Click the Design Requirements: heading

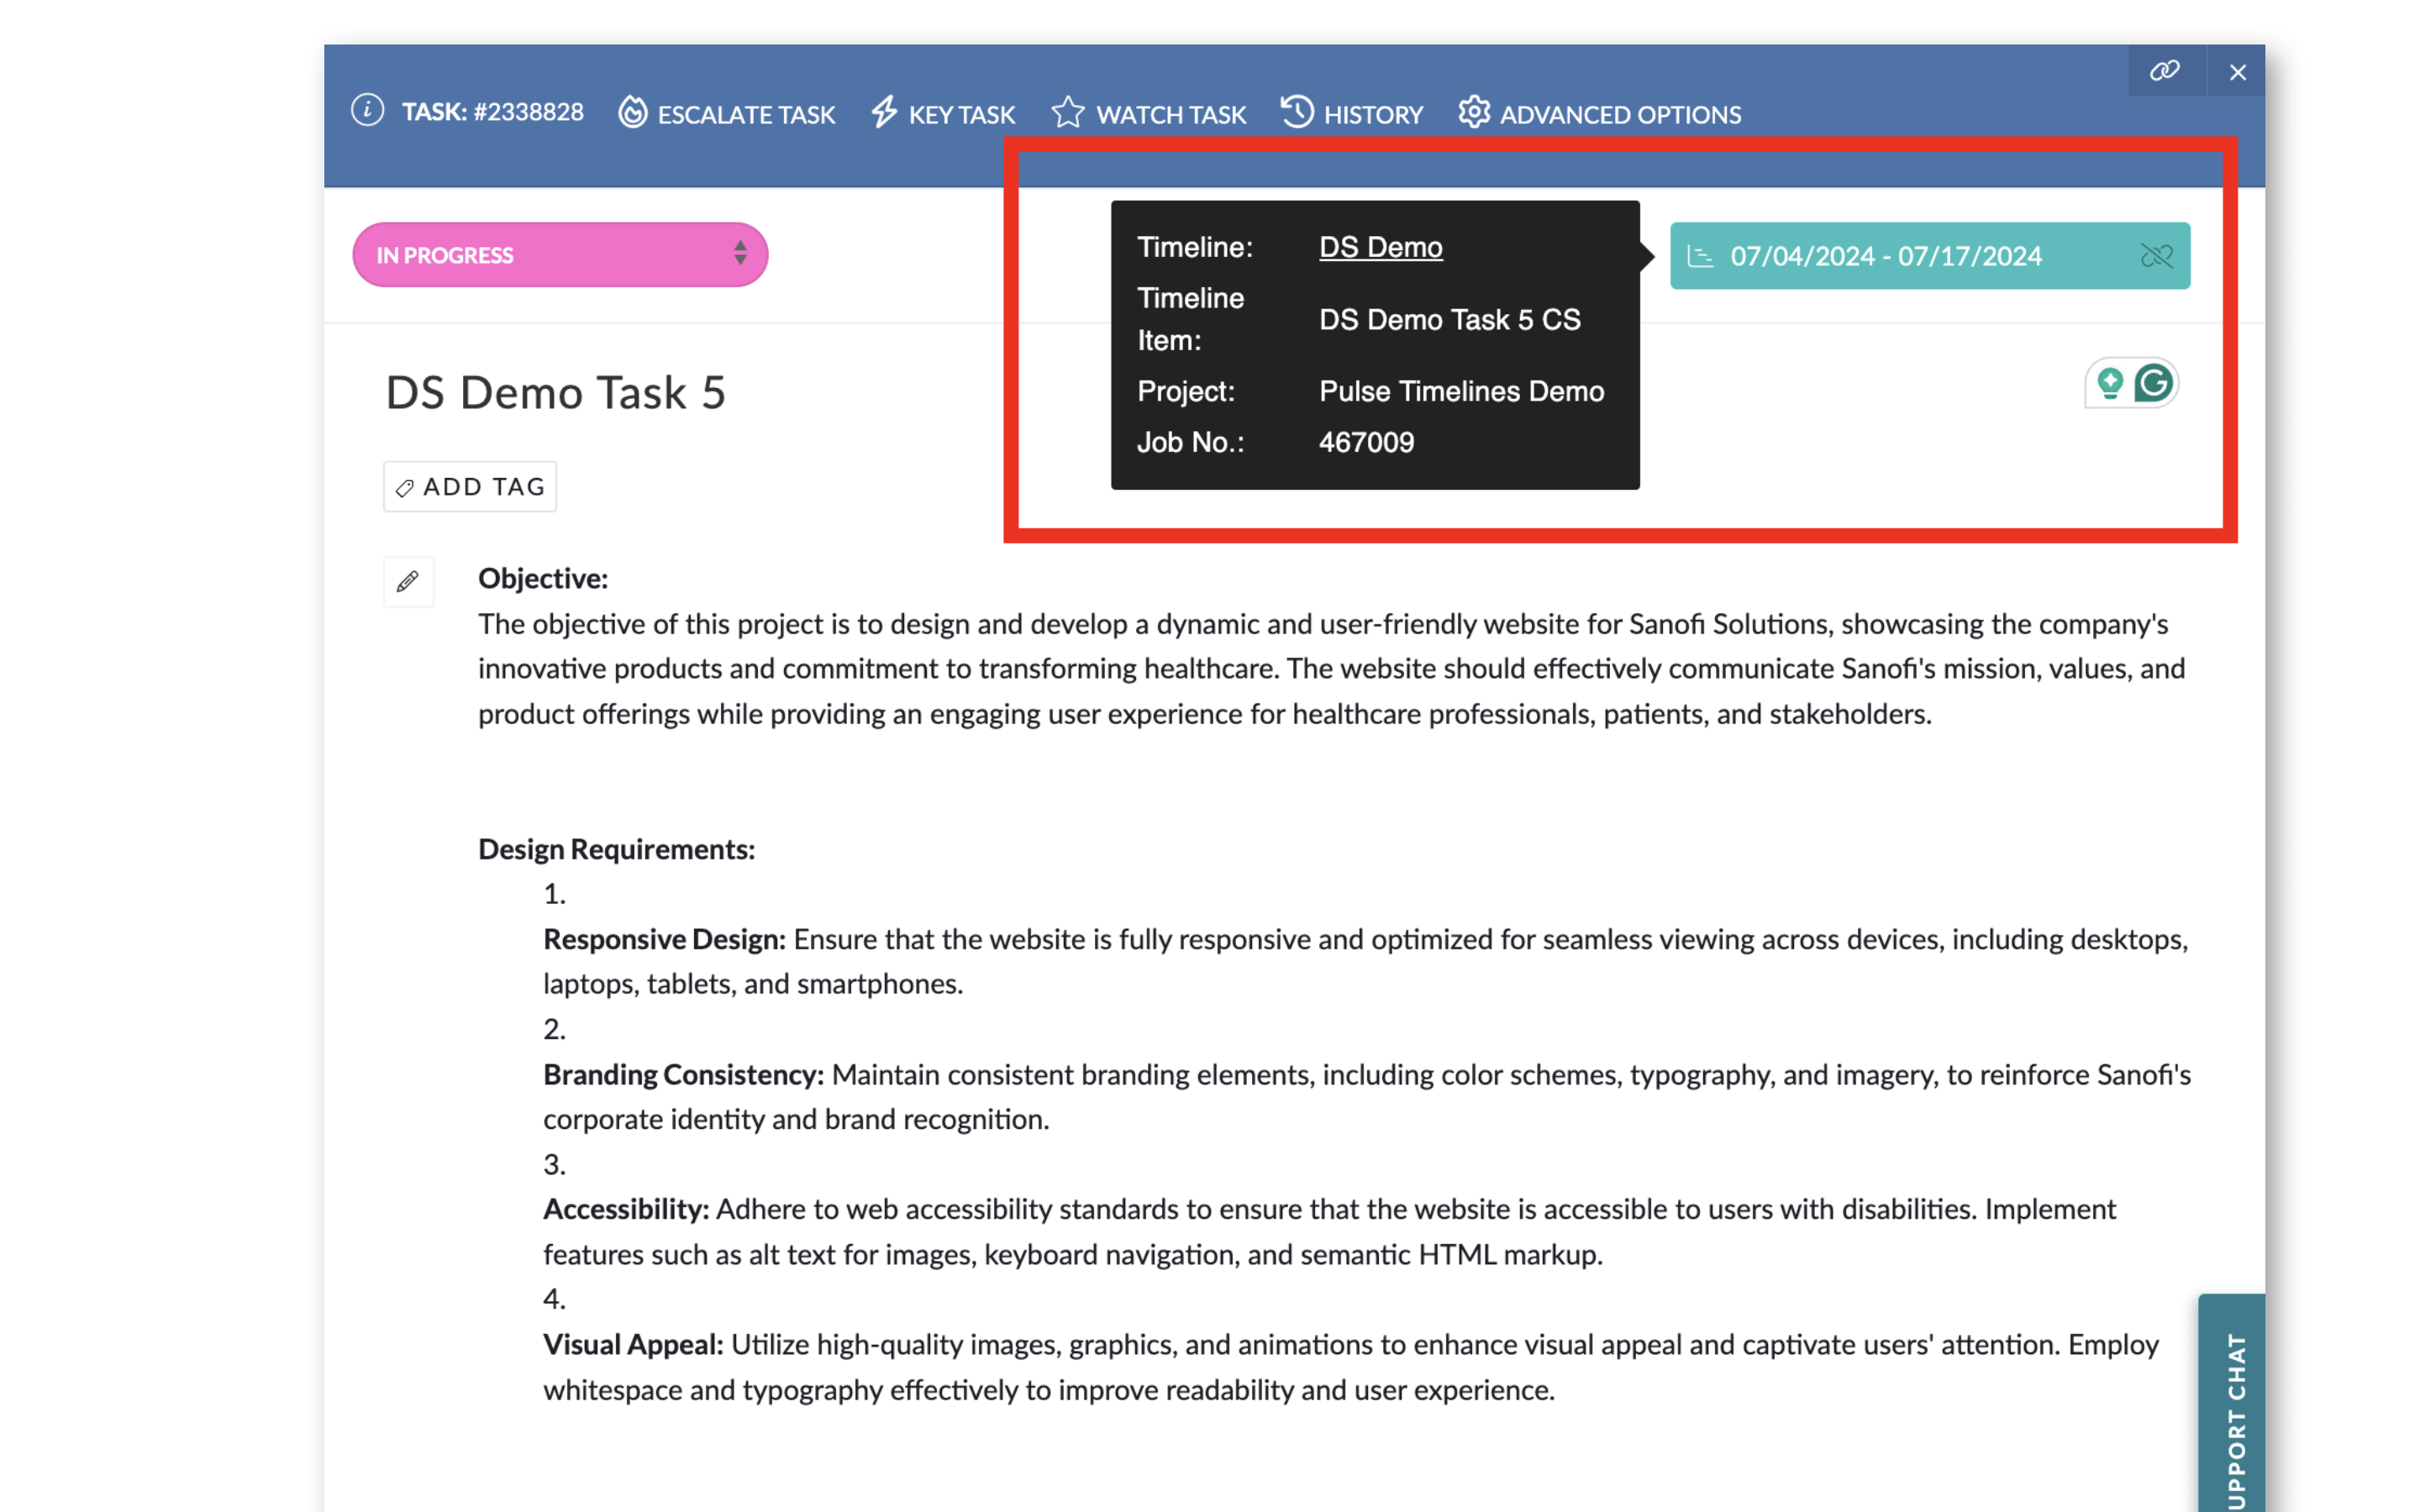[616, 849]
